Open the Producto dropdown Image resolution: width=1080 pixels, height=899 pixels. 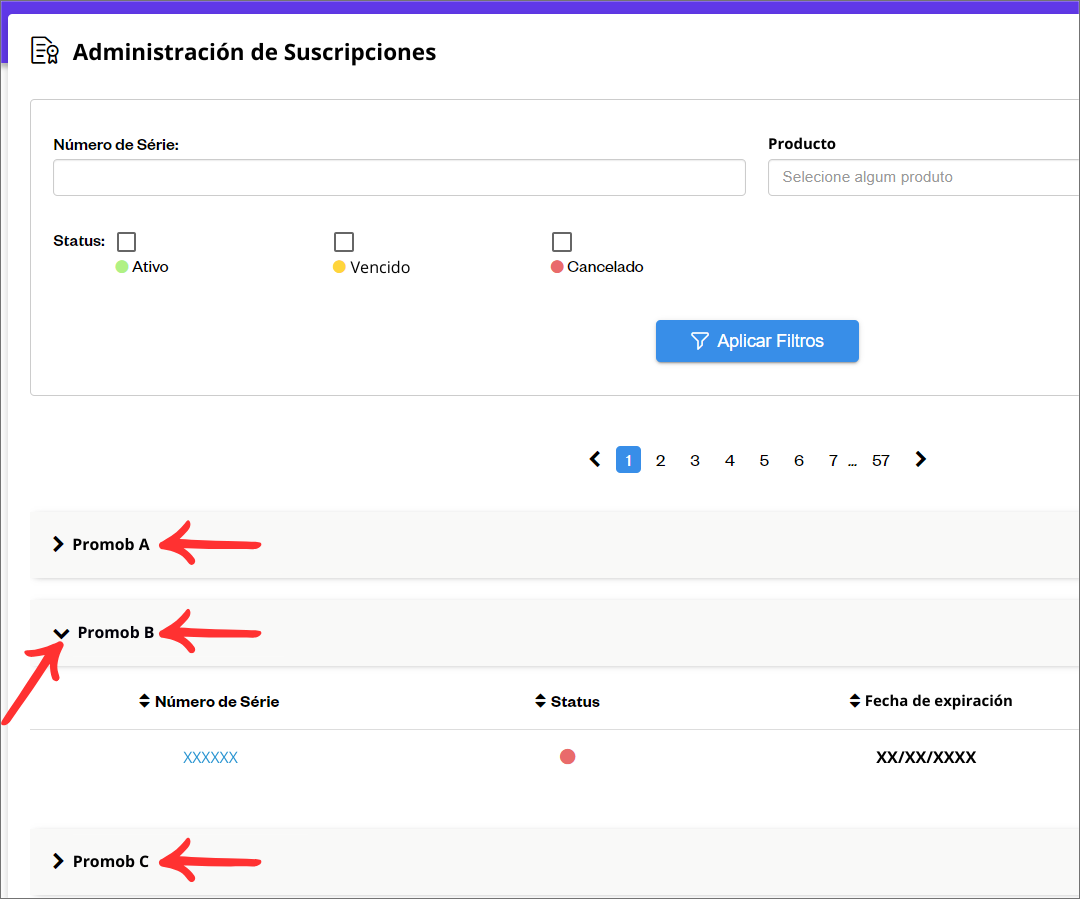(924, 178)
